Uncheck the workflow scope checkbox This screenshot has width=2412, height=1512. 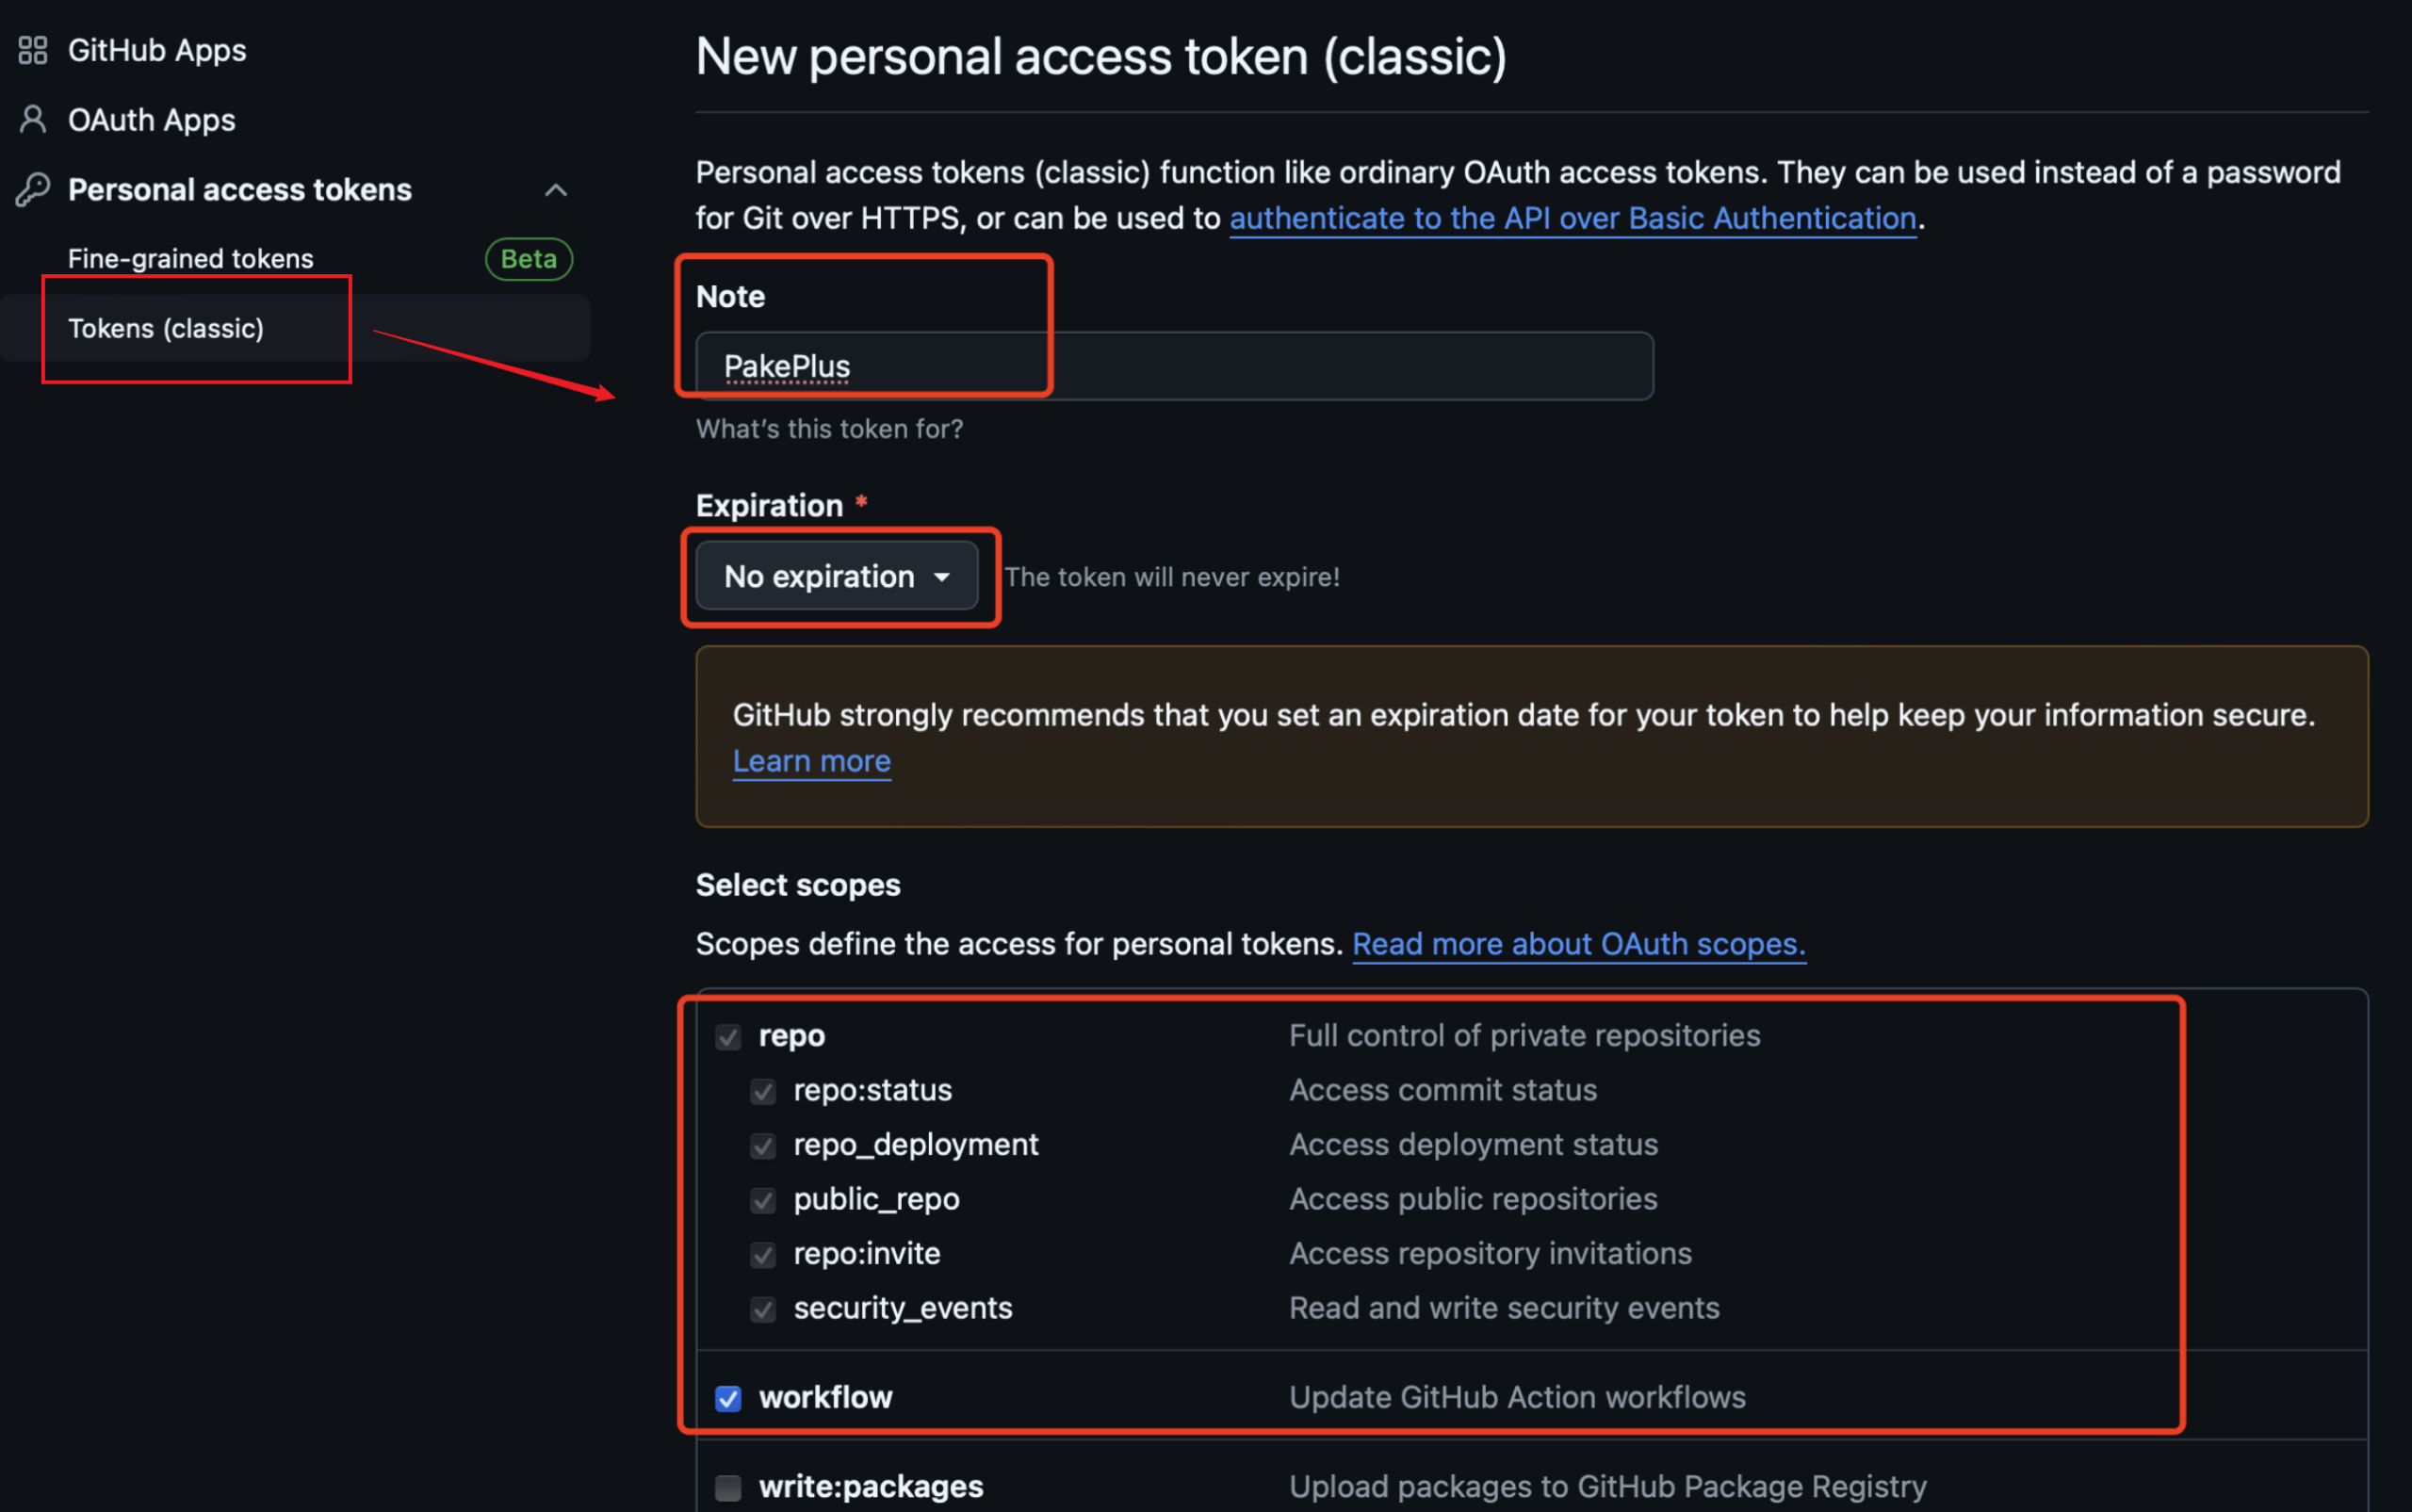[728, 1398]
